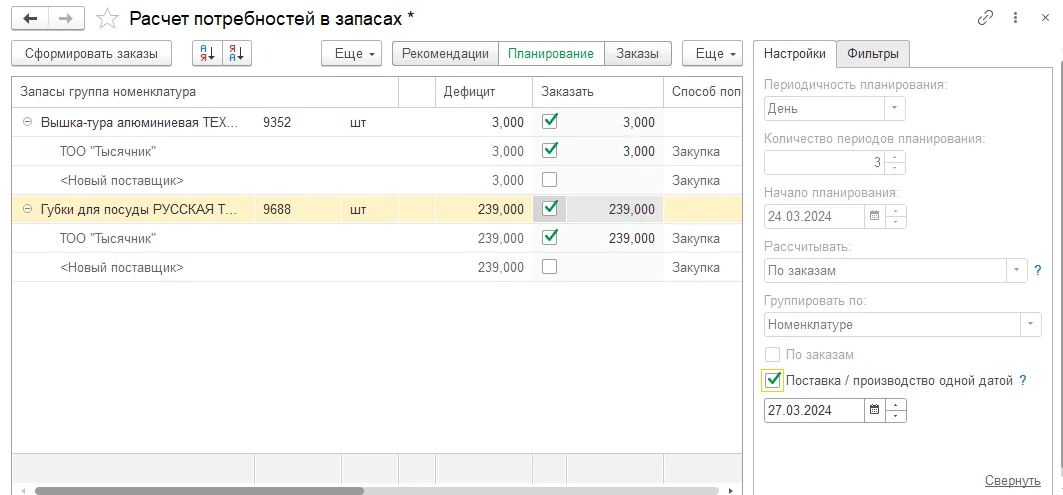Image resolution: width=1063 pixels, height=495 pixels.
Task: Sort the list ascending А-Я
Action: (207, 54)
